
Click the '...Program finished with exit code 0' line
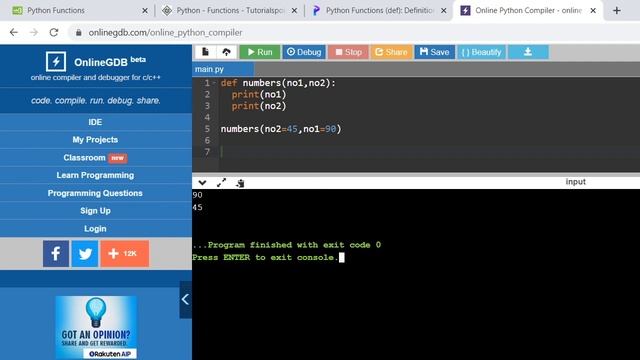287,245
